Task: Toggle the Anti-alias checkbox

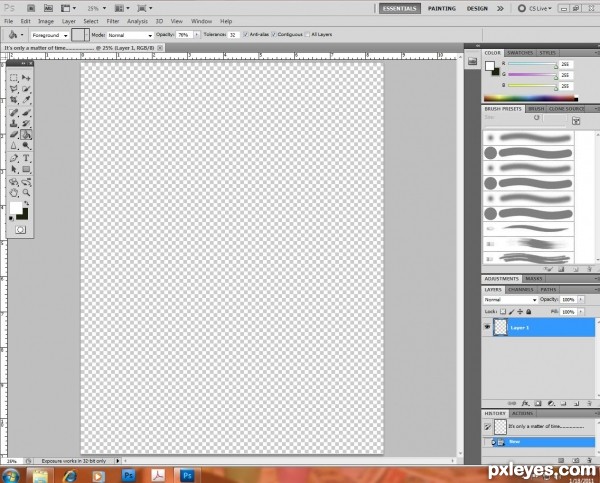Action: point(246,34)
